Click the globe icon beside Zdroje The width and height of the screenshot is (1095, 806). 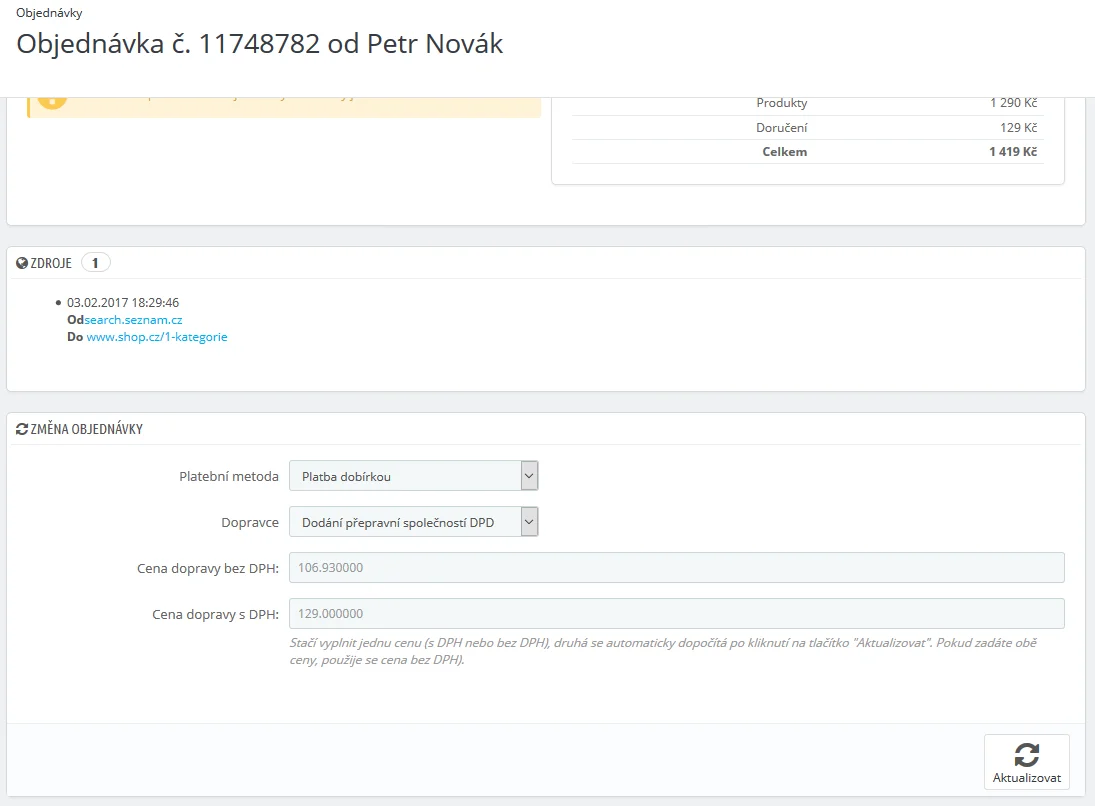click(22, 263)
